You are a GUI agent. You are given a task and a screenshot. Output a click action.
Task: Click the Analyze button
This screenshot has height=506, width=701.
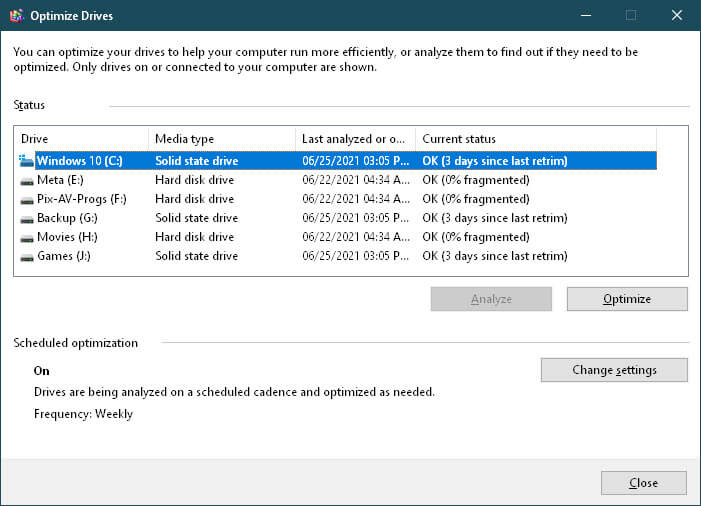point(491,299)
